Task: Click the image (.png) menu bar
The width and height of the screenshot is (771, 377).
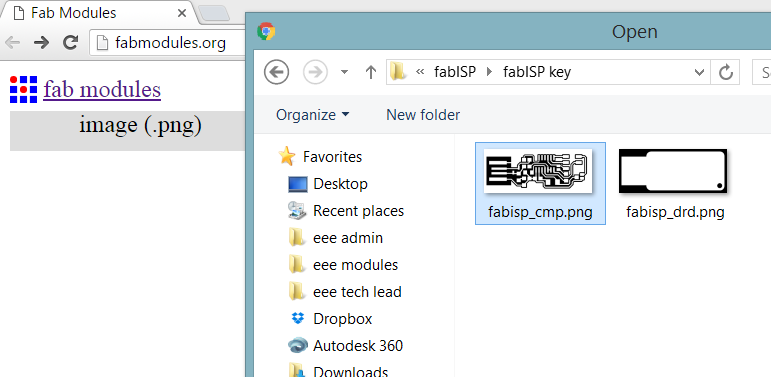Action: [x=127, y=130]
